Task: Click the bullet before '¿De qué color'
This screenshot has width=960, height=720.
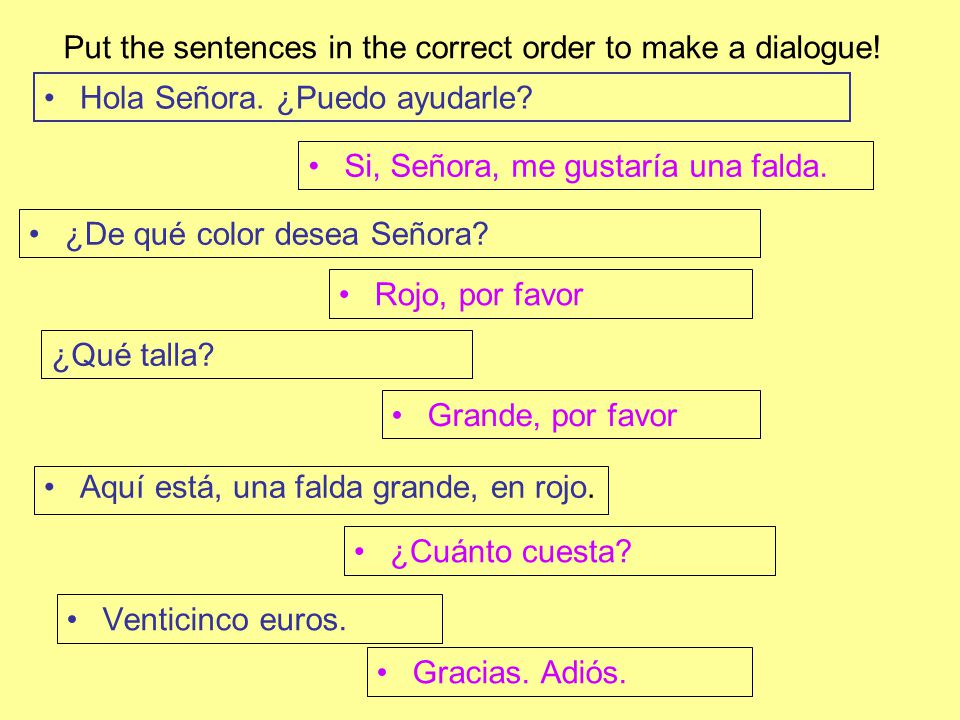Action: tap(34, 234)
